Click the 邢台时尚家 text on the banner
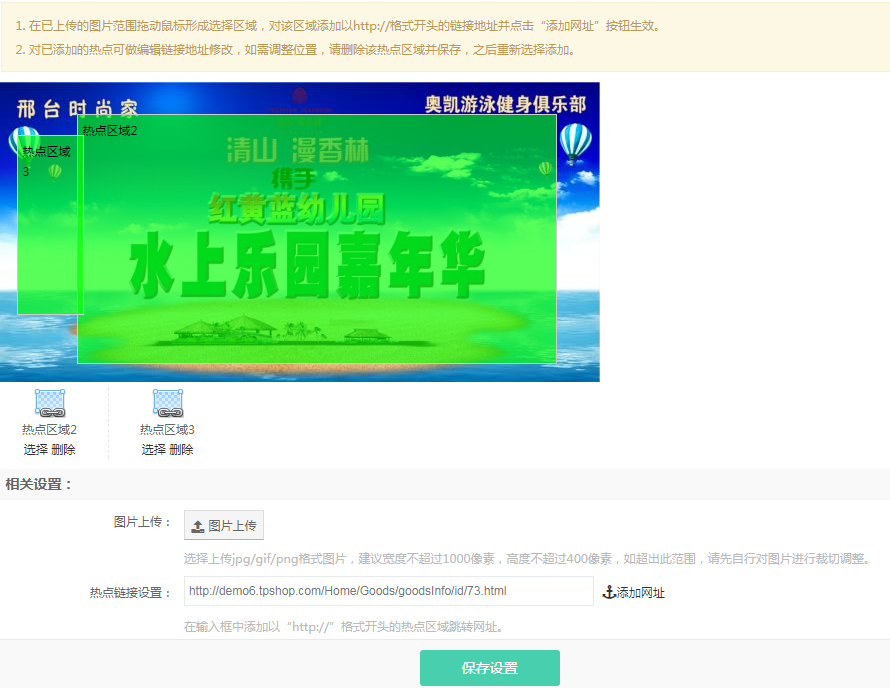This screenshot has width=890, height=688. (x=78, y=108)
